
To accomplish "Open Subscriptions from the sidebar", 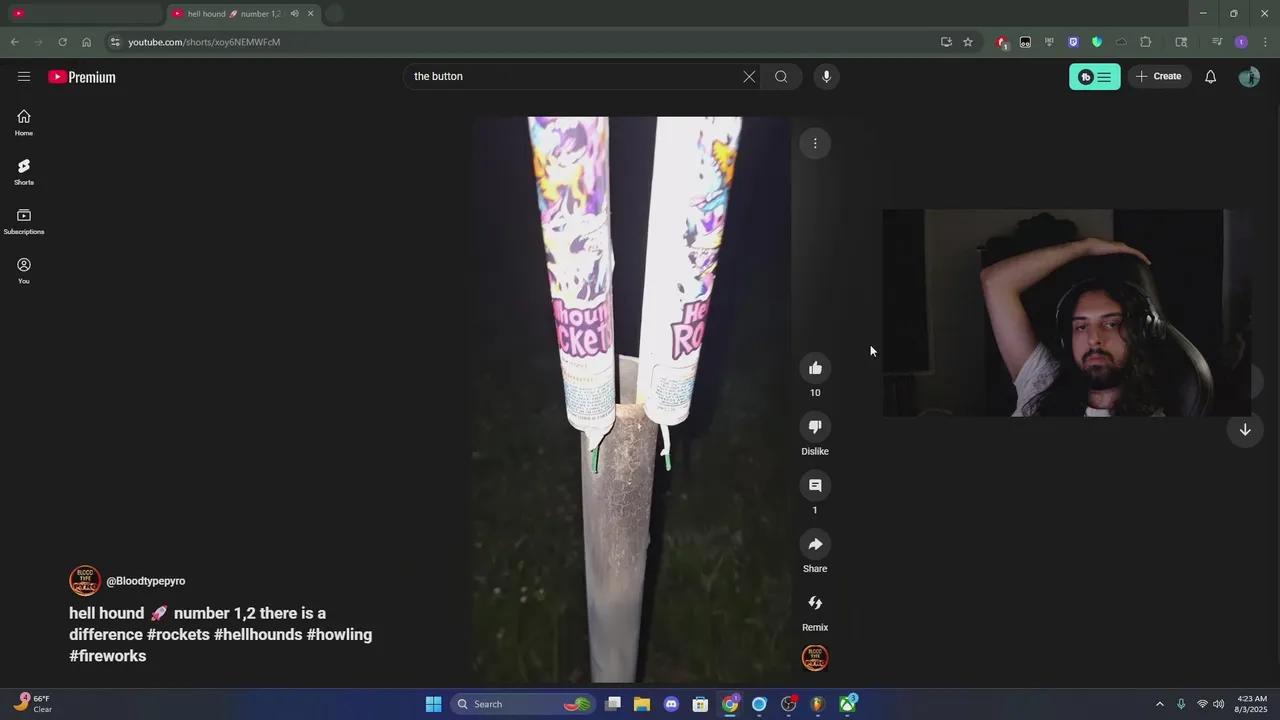I will click(x=23, y=221).
